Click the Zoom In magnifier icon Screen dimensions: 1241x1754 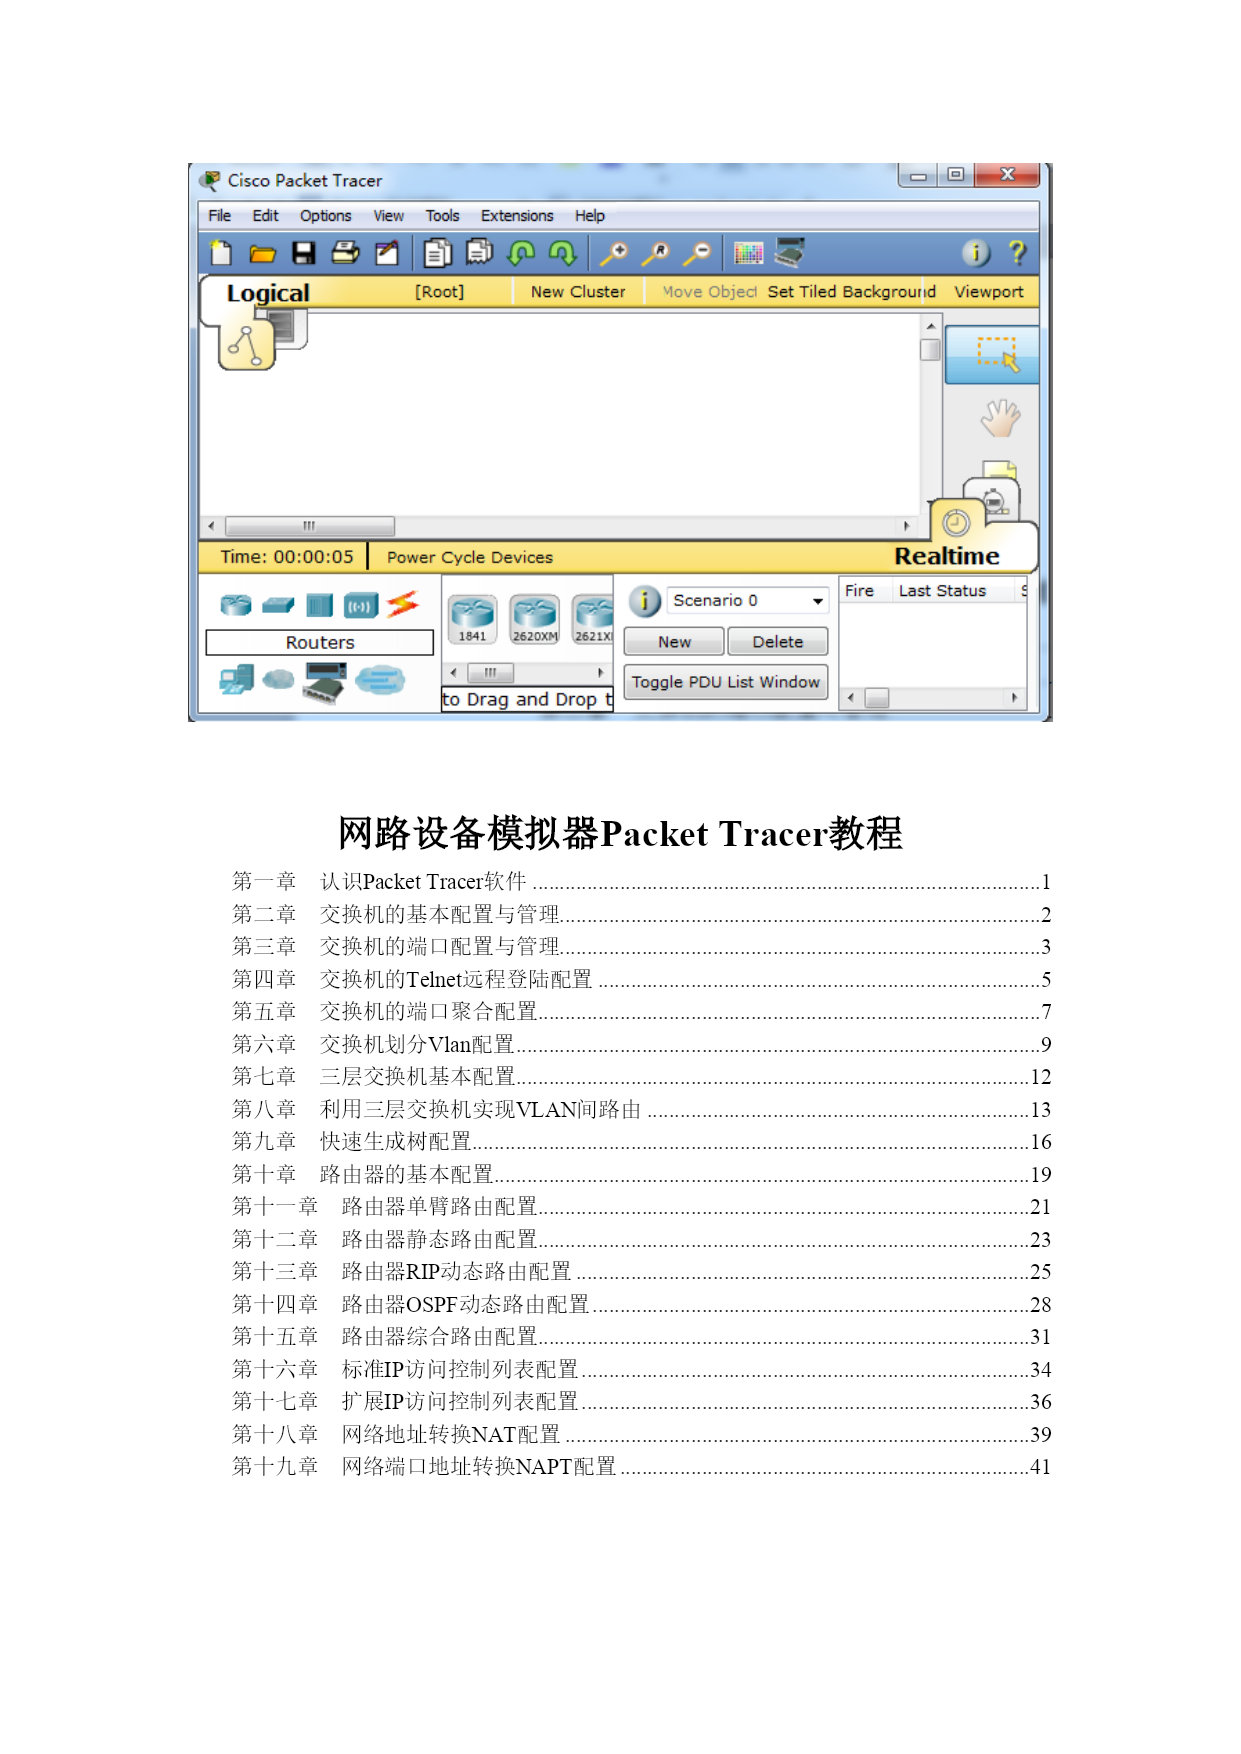pyautogui.click(x=613, y=253)
